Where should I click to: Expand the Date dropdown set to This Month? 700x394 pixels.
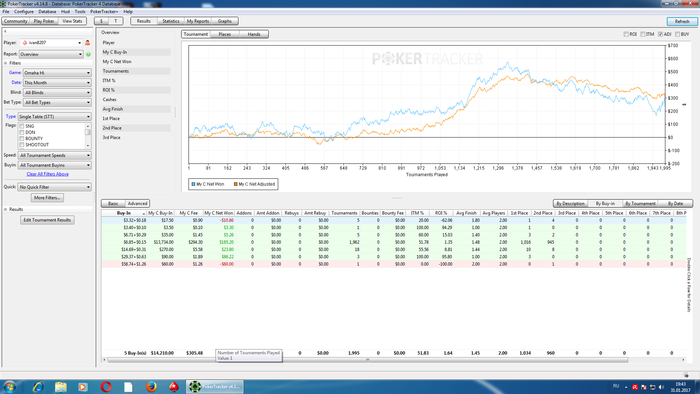pyautogui.click(x=57, y=83)
